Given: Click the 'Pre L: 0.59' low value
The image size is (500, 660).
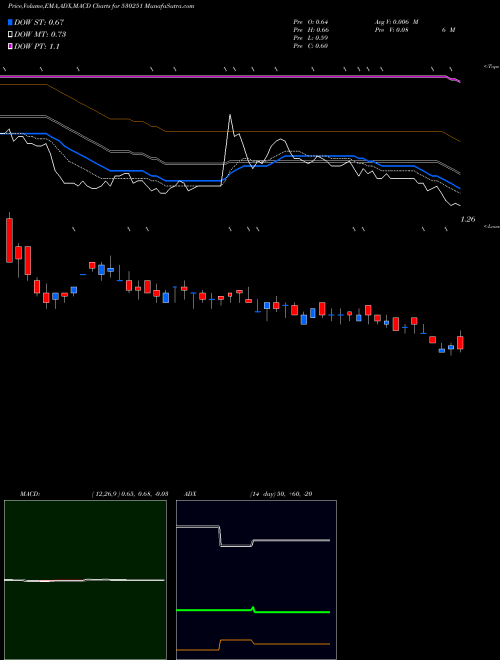Looking at the screenshot, I should pos(311,38).
